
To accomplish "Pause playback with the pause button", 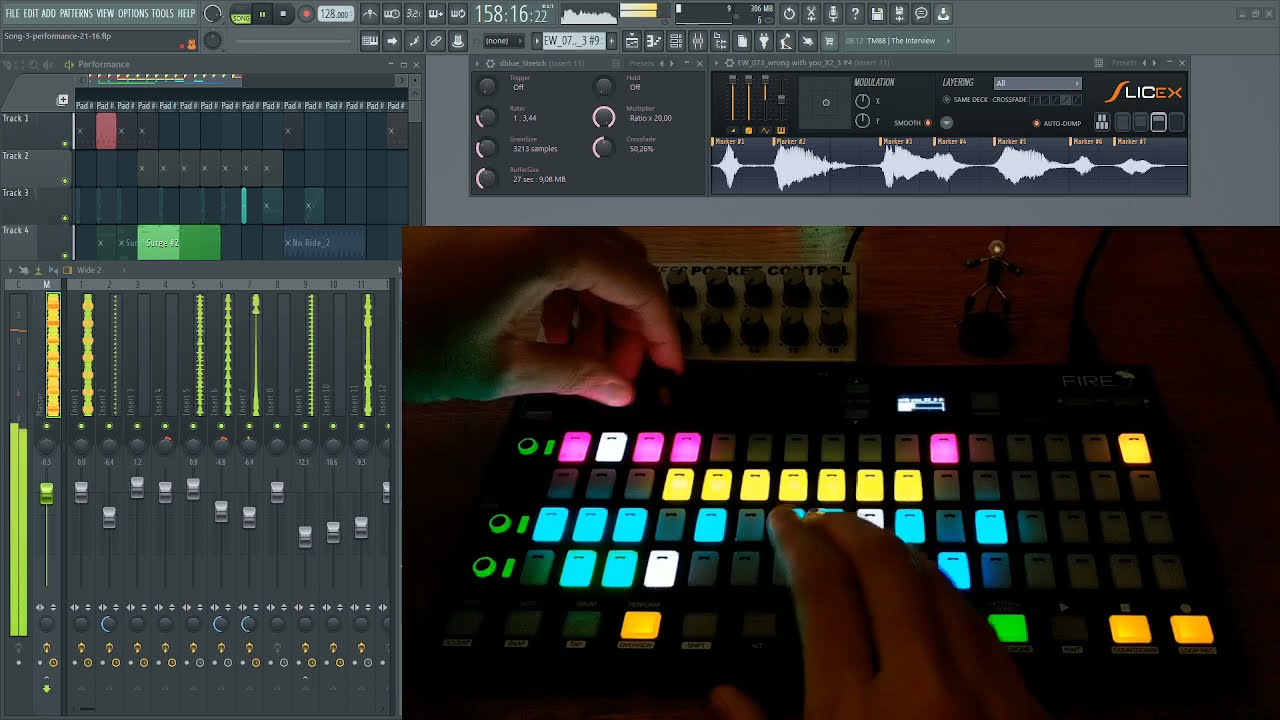I will pyautogui.click(x=262, y=14).
